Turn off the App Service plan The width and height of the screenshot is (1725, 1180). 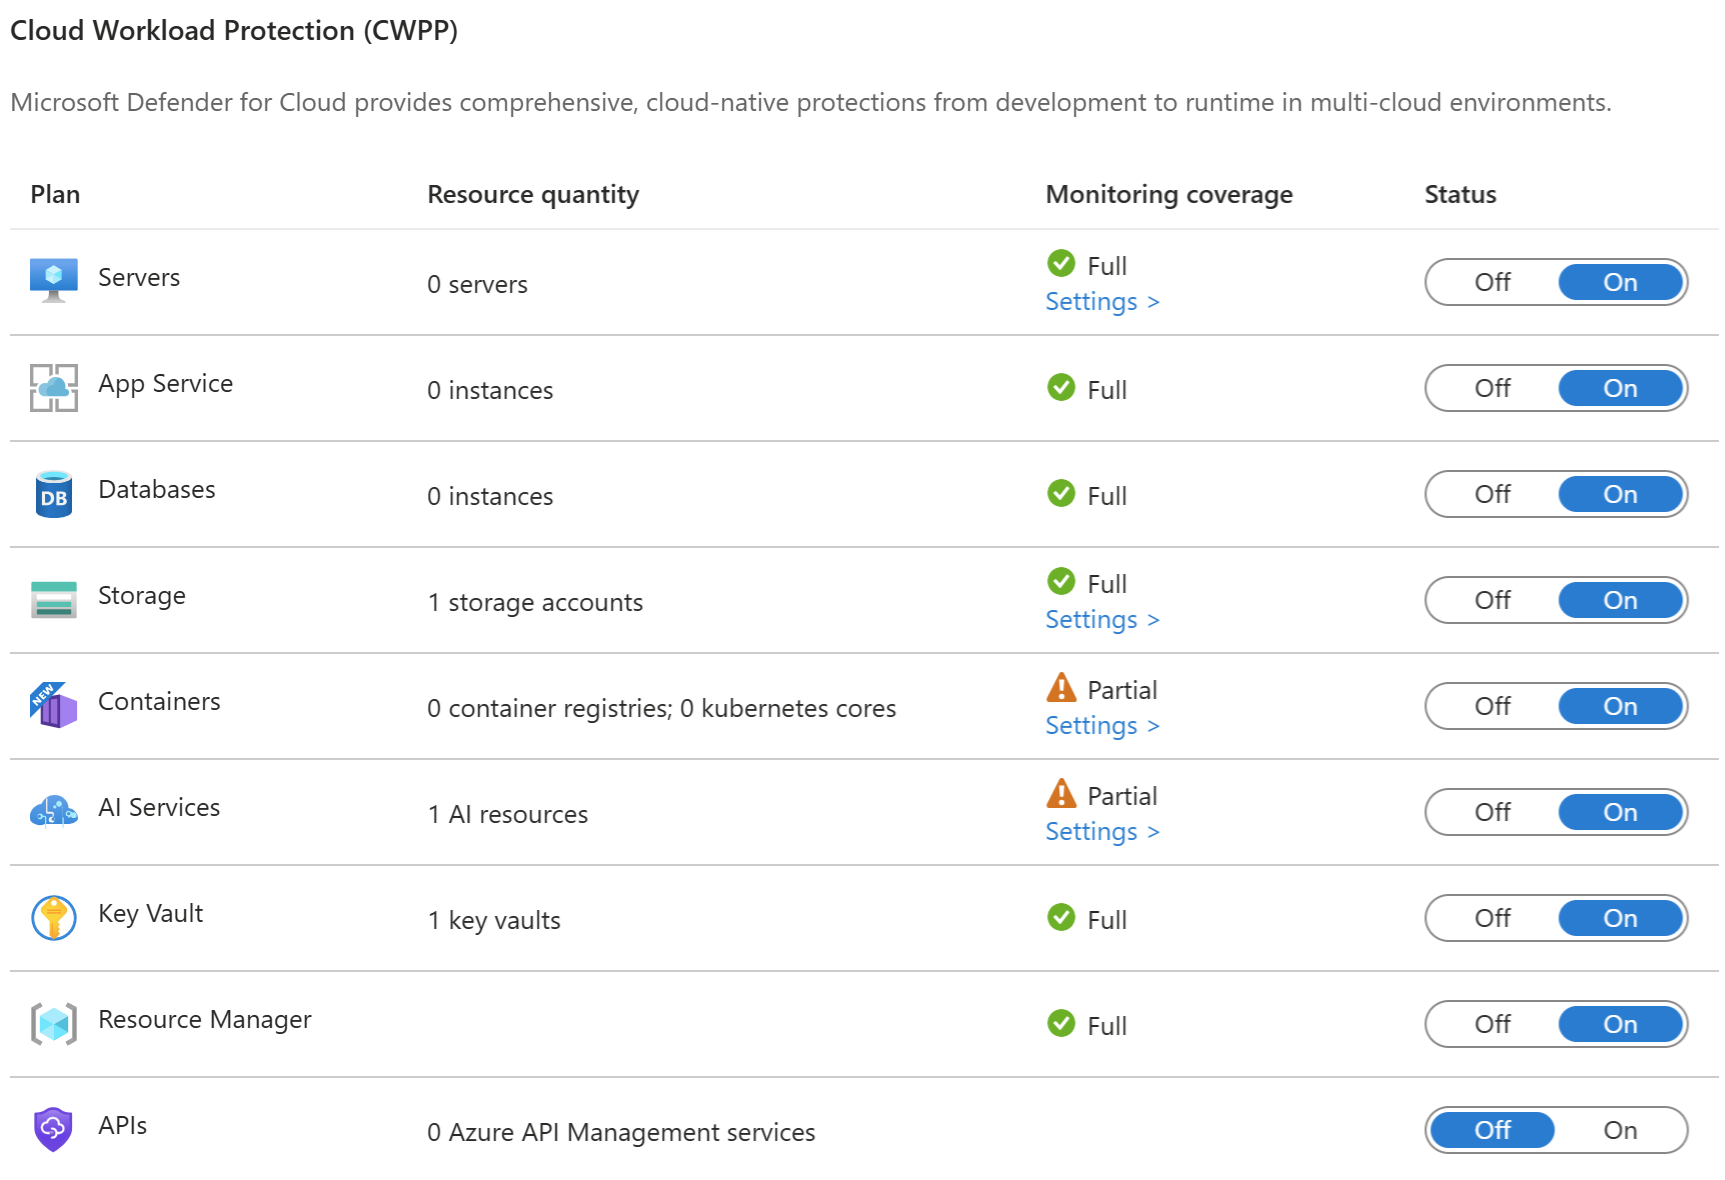point(1492,388)
